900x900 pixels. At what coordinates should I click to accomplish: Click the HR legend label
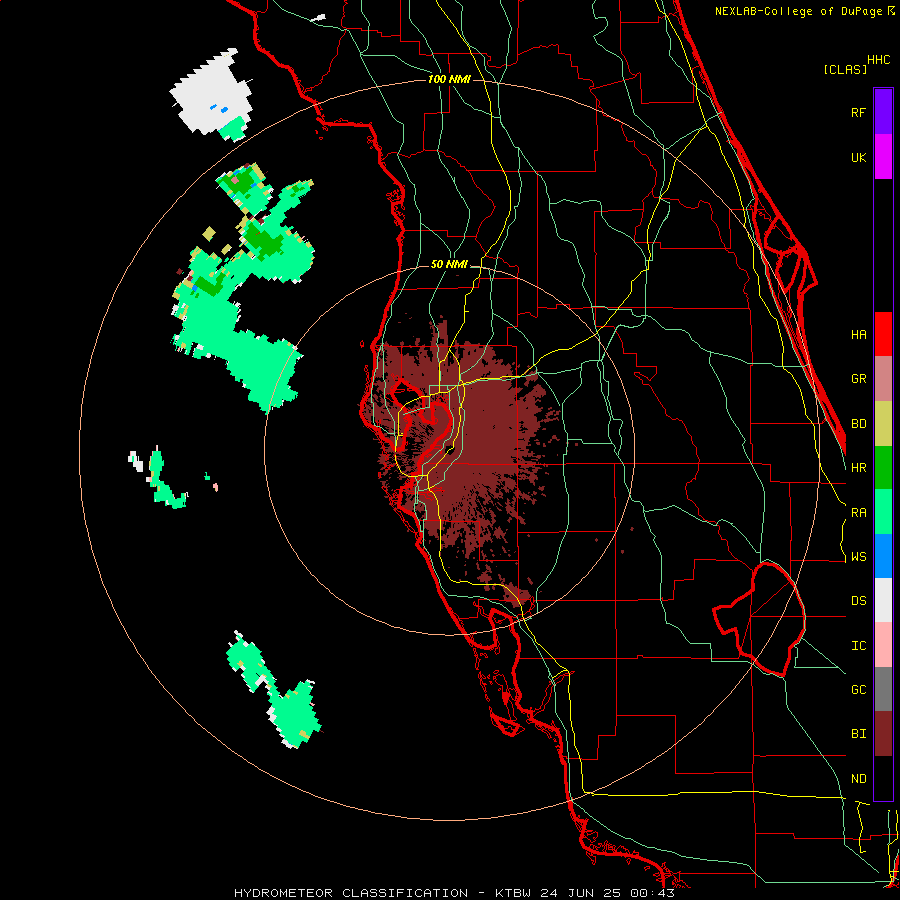(858, 468)
